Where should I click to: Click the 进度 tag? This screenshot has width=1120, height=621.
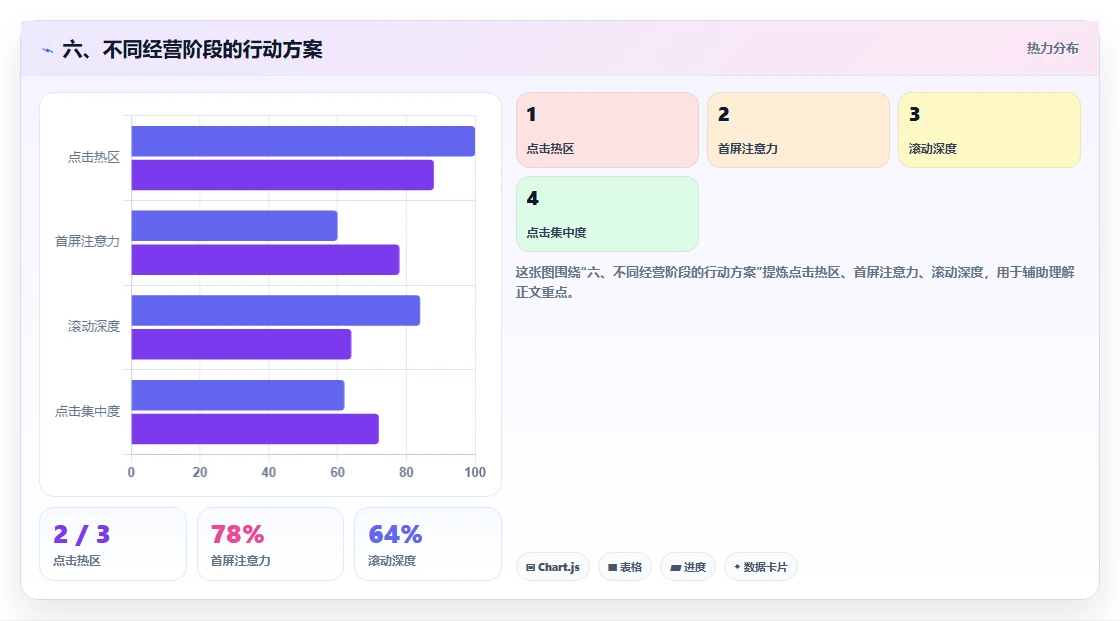point(688,567)
